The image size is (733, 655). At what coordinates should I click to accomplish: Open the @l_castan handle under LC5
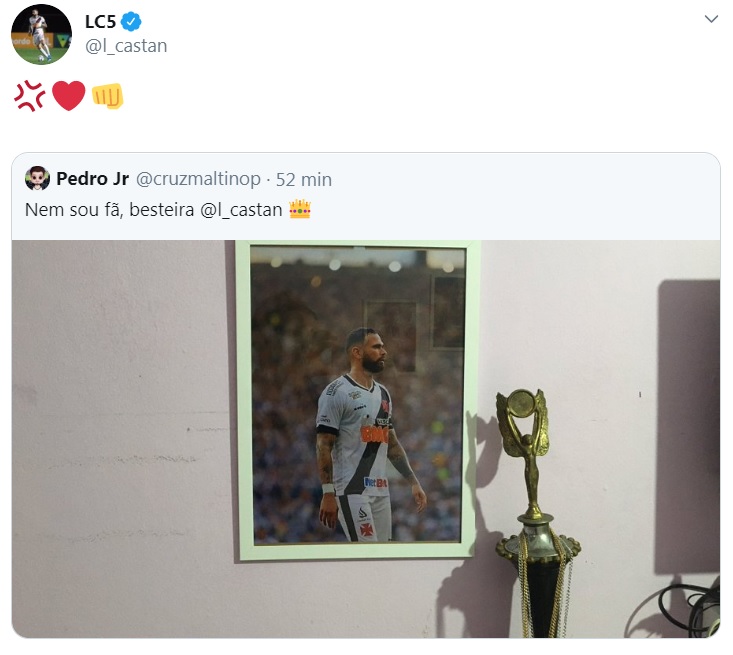point(126,46)
